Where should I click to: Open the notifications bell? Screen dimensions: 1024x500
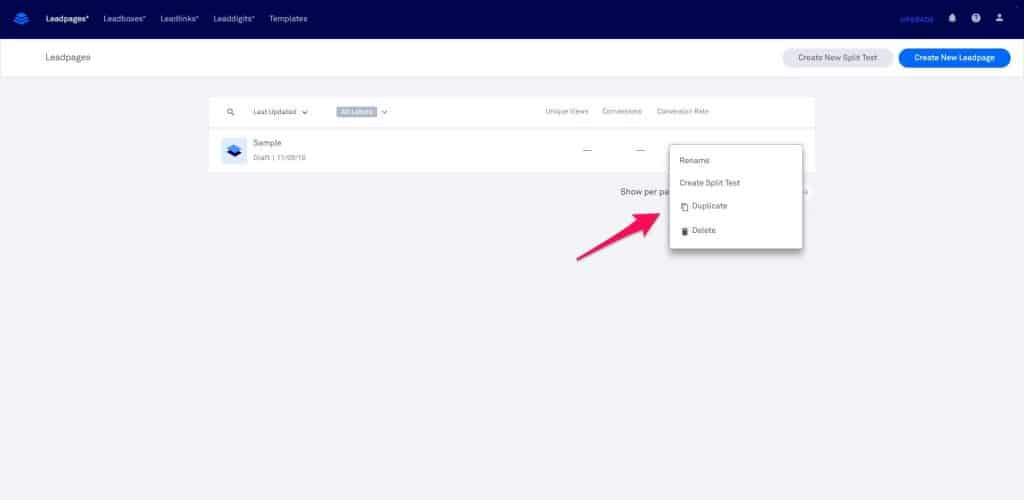[x=952, y=18]
